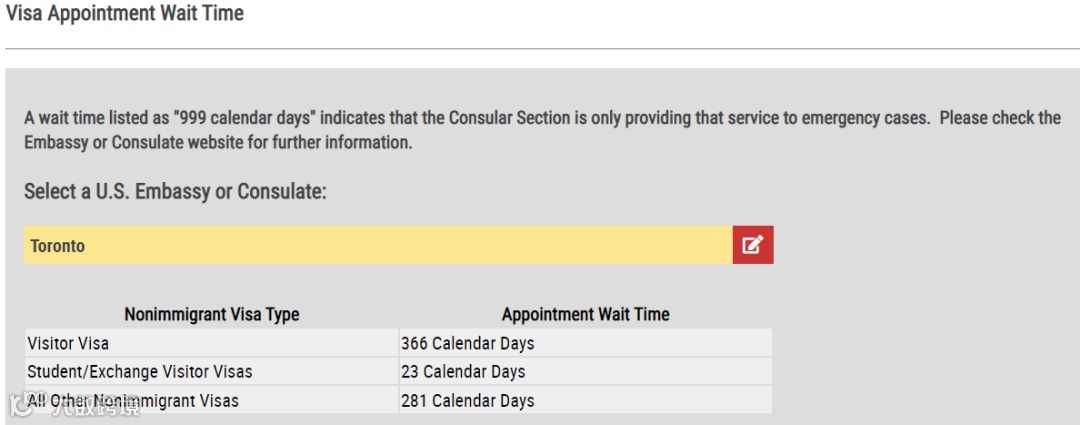
Task: Click the horizontal divider below the title
Action: pyautogui.click(x=540, y=48)
